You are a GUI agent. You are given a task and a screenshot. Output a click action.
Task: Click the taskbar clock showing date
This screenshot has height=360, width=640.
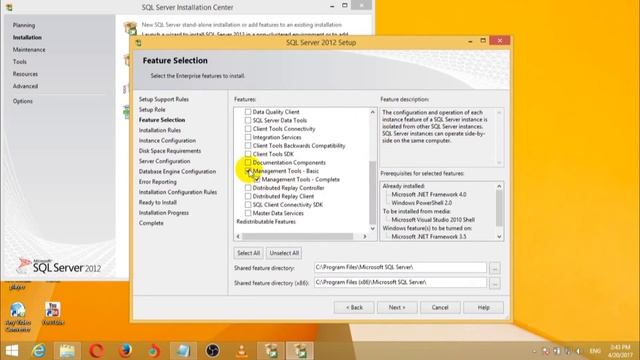click(620, 351)
